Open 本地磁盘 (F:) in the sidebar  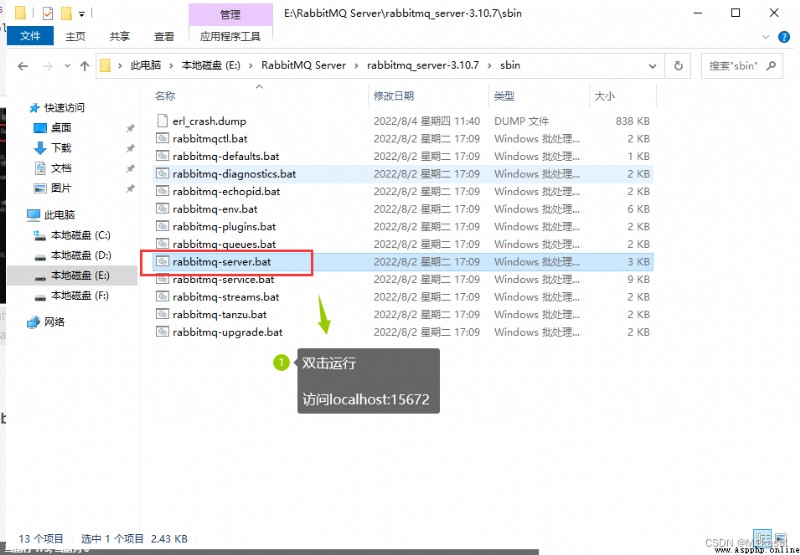tap(80, 295)
